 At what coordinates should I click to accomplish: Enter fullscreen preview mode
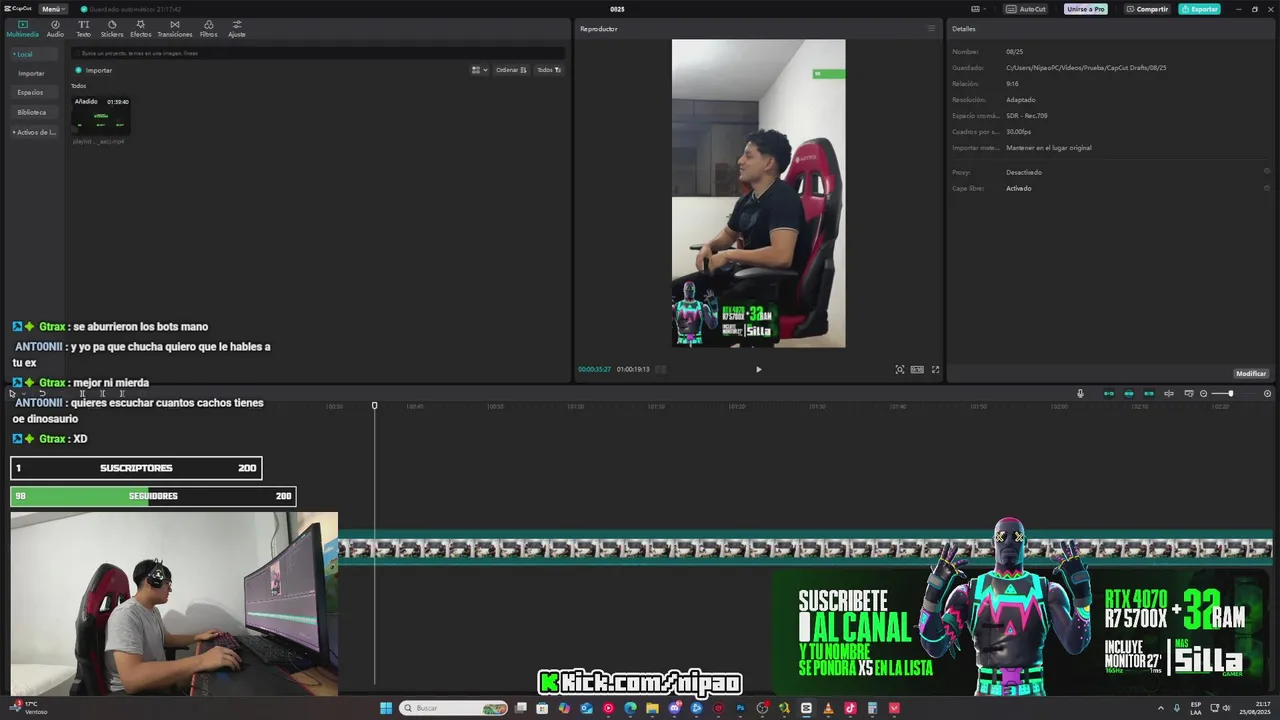(x=935, y=369)
